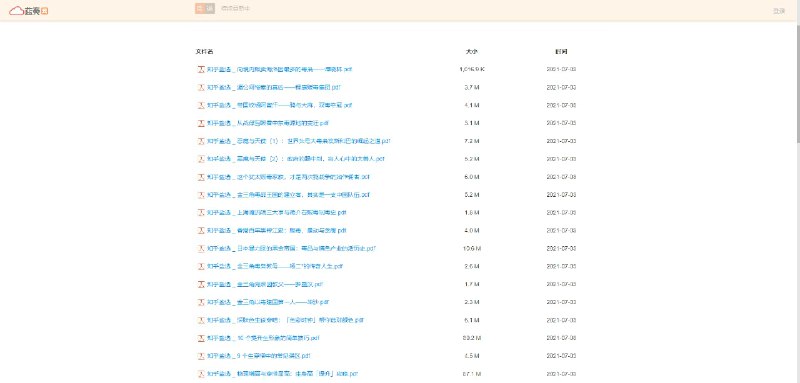The width and height of the screenshot is (800, 383).
Task: Click the PDF icon of the 10.6 M file
Action: (201, 248)
